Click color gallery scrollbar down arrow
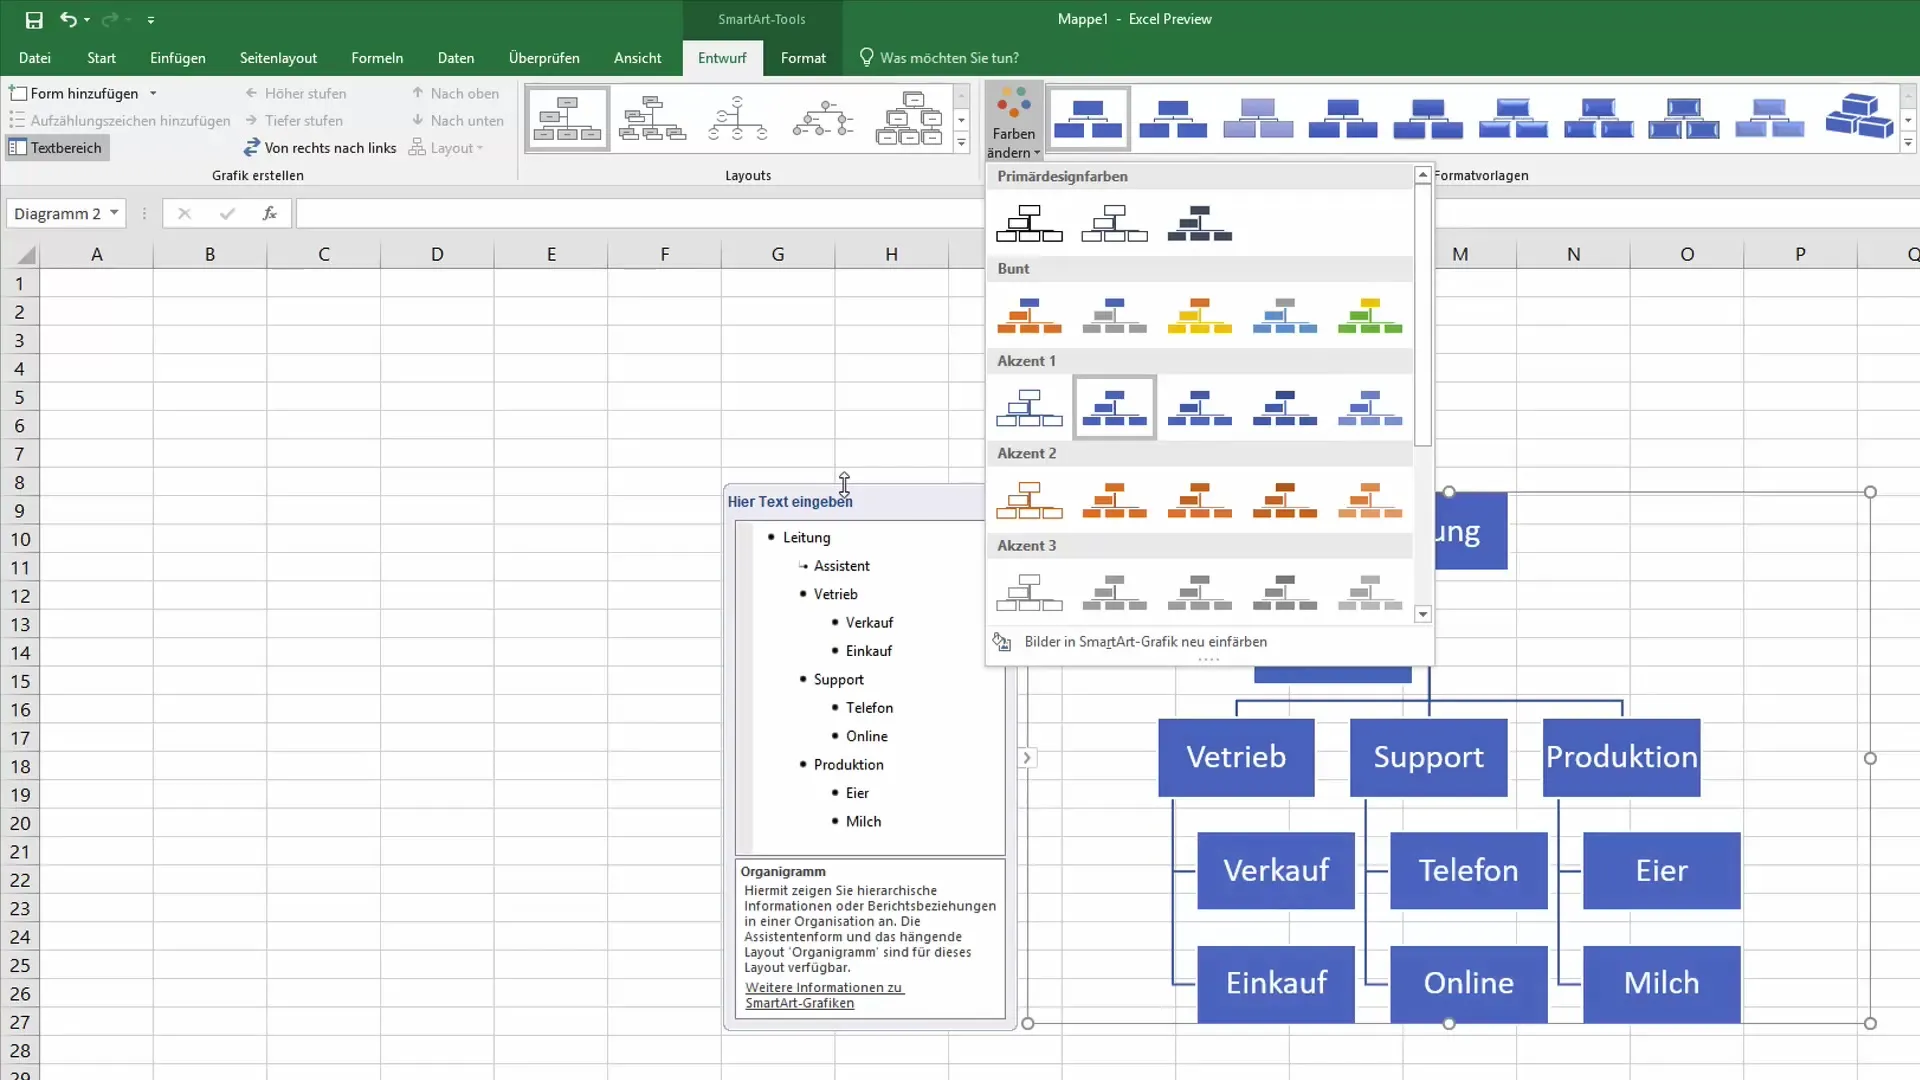 1423,615
